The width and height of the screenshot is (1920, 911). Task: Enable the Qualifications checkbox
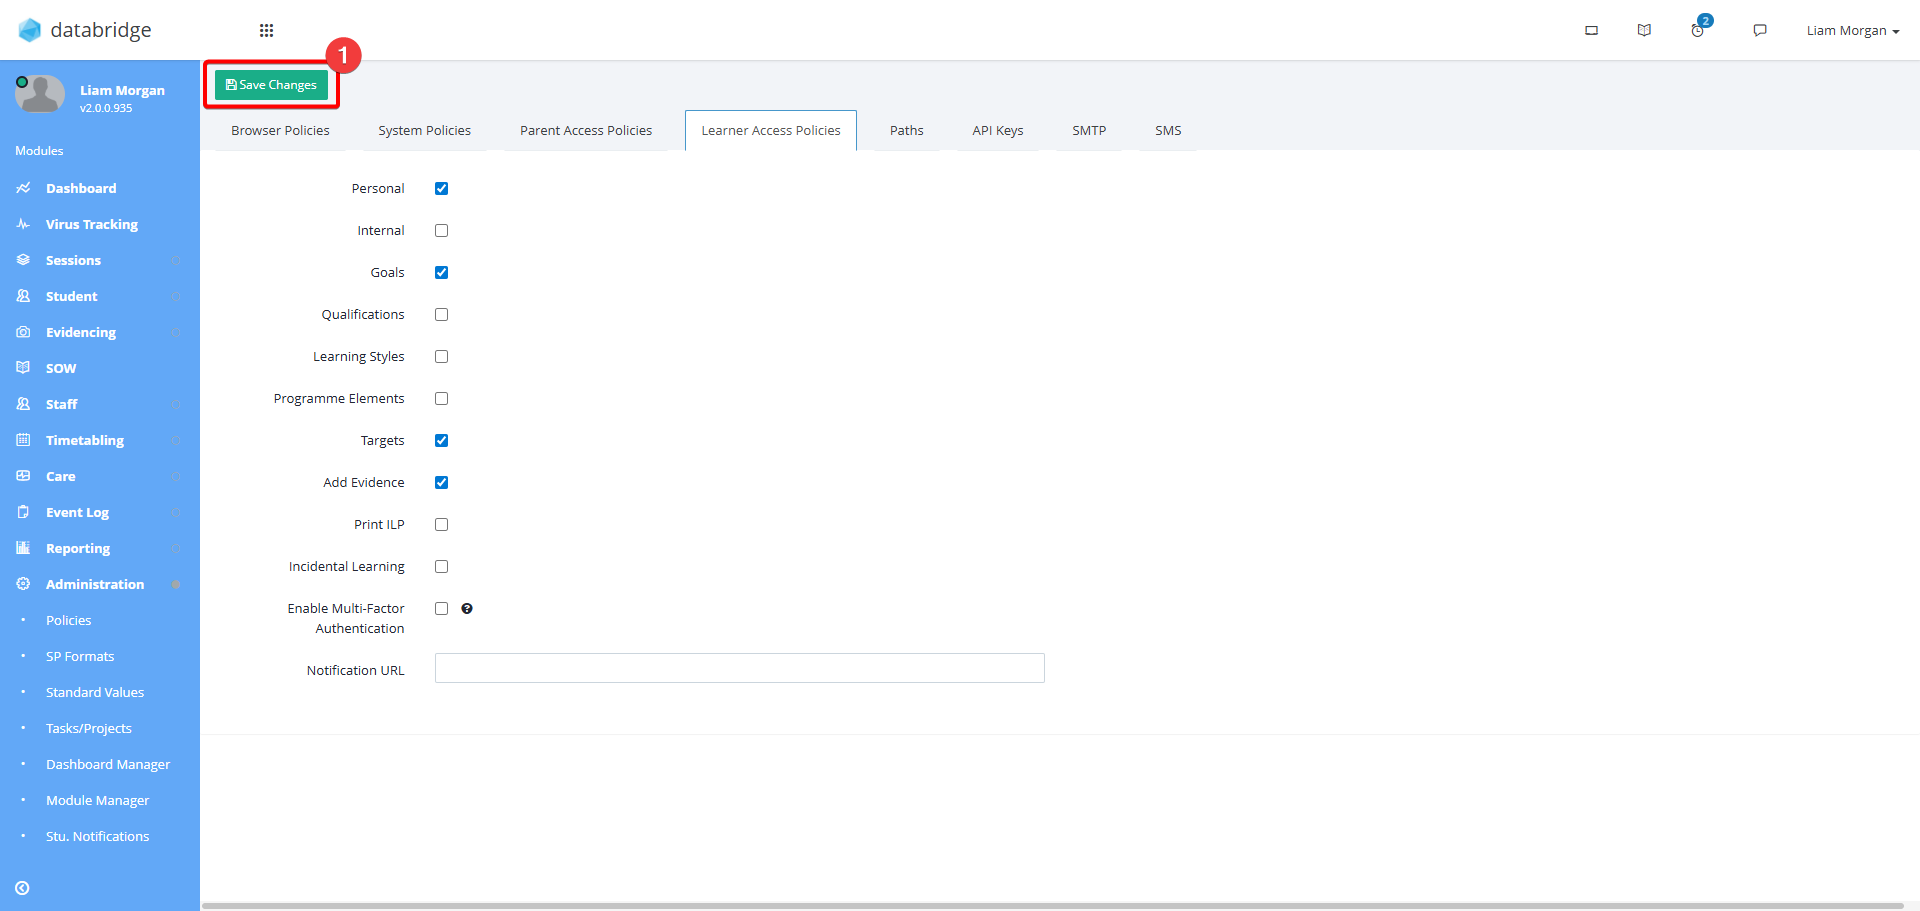(x=441, y=314)
